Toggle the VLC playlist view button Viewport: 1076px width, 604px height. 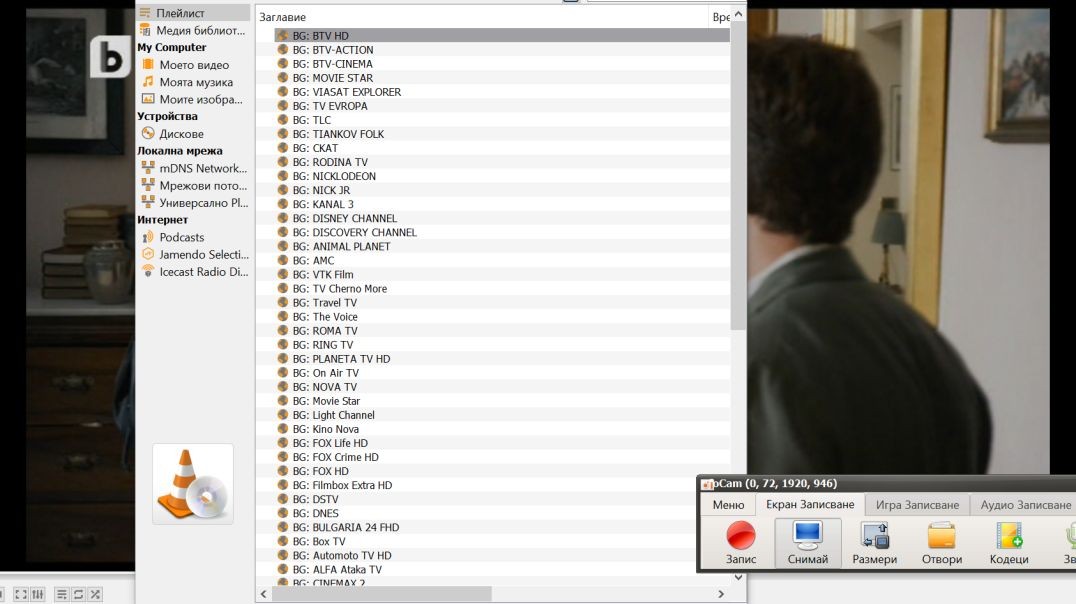pos(62,594)
